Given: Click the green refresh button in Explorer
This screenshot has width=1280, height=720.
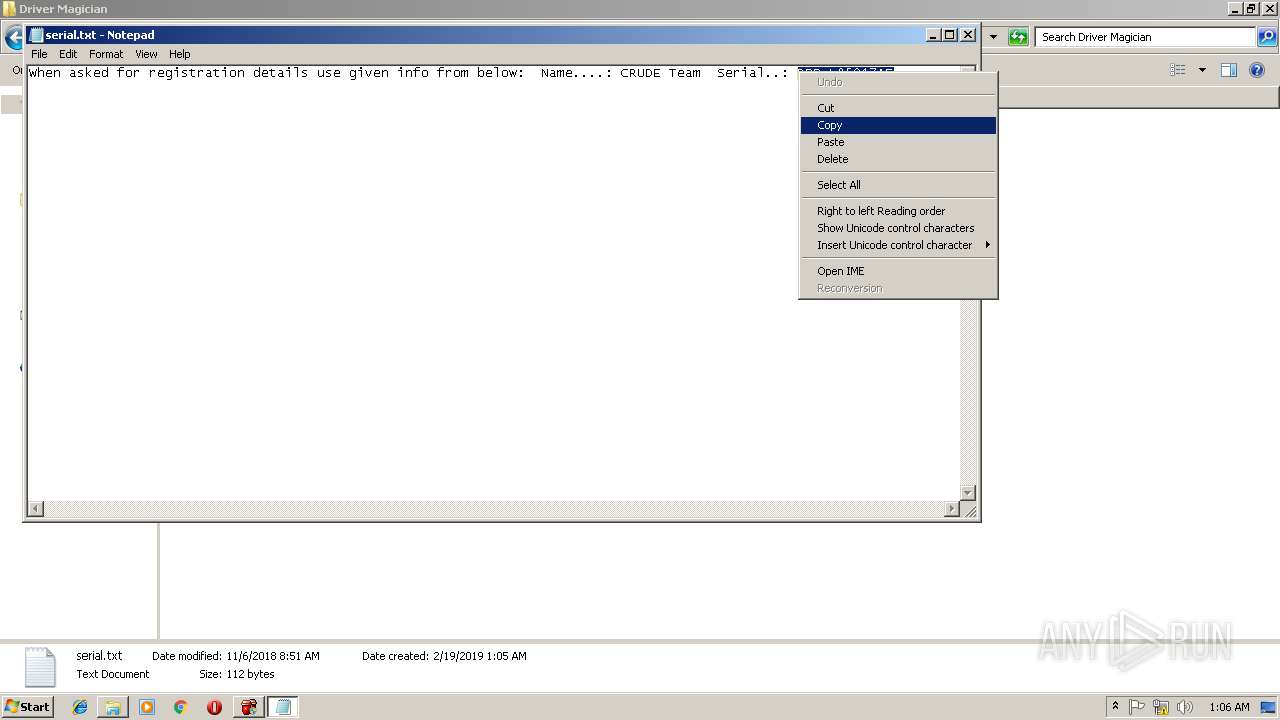Looking at the screenshot, I should pos(1018,37).
